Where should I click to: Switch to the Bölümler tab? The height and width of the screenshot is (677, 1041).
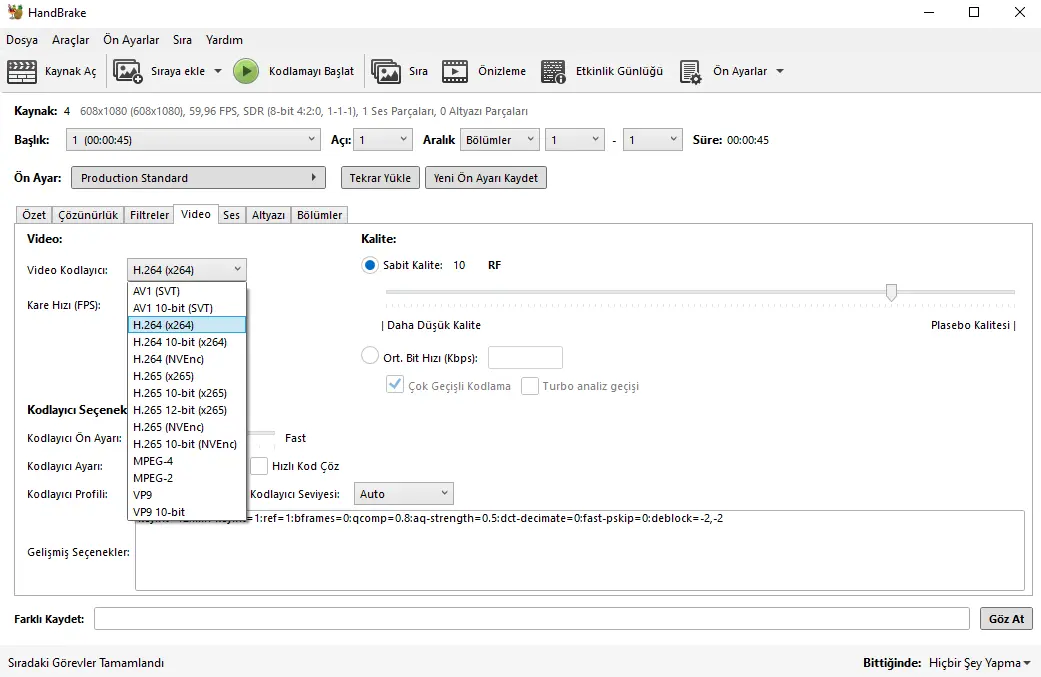pyautogui.click(x=319, y=215)
